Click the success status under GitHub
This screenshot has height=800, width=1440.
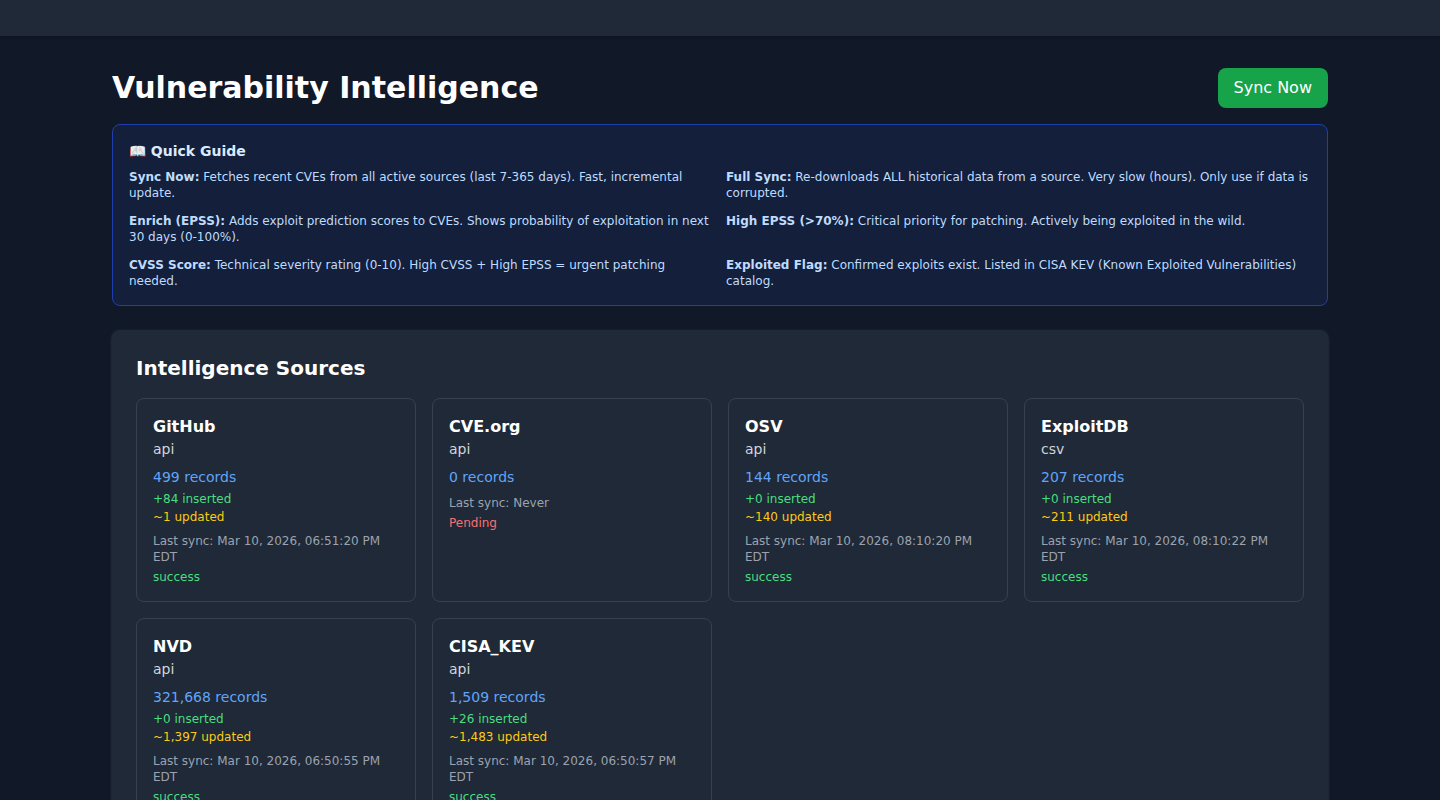(x=176, y=577)
